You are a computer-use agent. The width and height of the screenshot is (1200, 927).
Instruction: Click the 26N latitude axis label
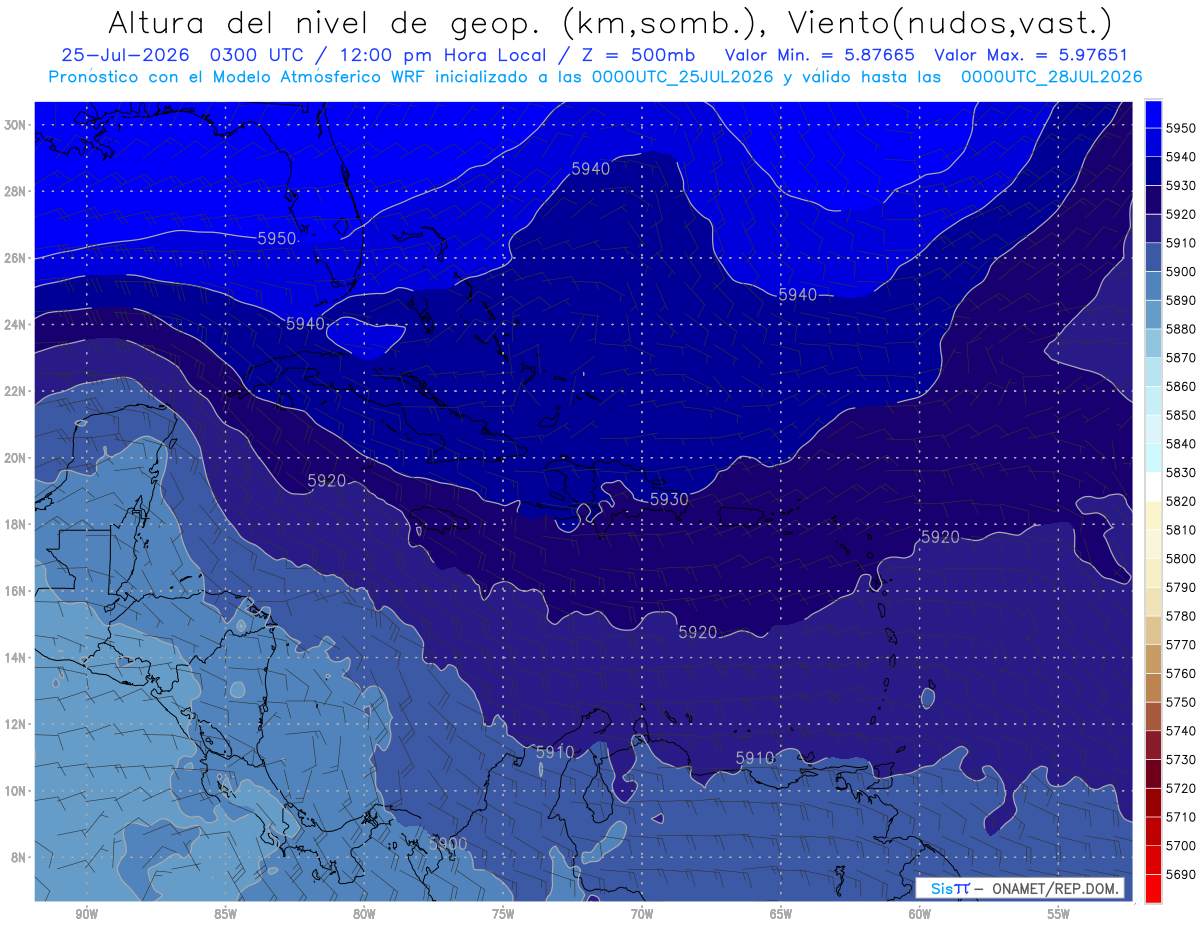pos(15,258)
